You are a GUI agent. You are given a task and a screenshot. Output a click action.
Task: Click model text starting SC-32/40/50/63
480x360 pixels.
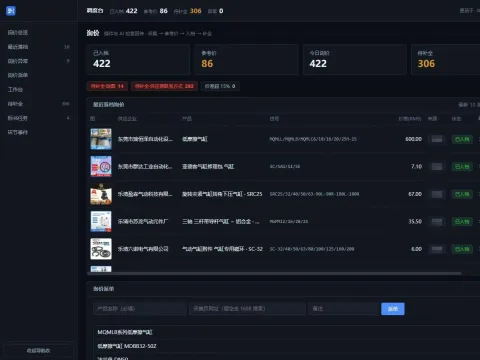point(312,249)
